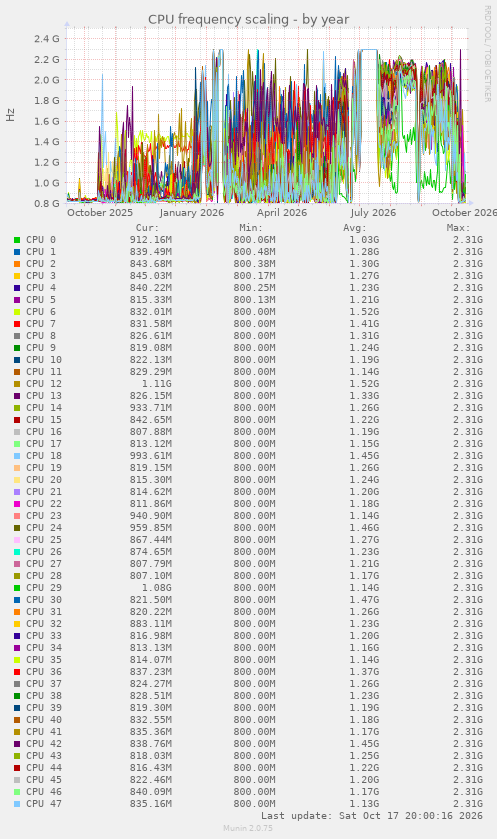Click the '0.8 G' y-axis tick label
This screenshot has width=497, height=839.
pos(47,203)
